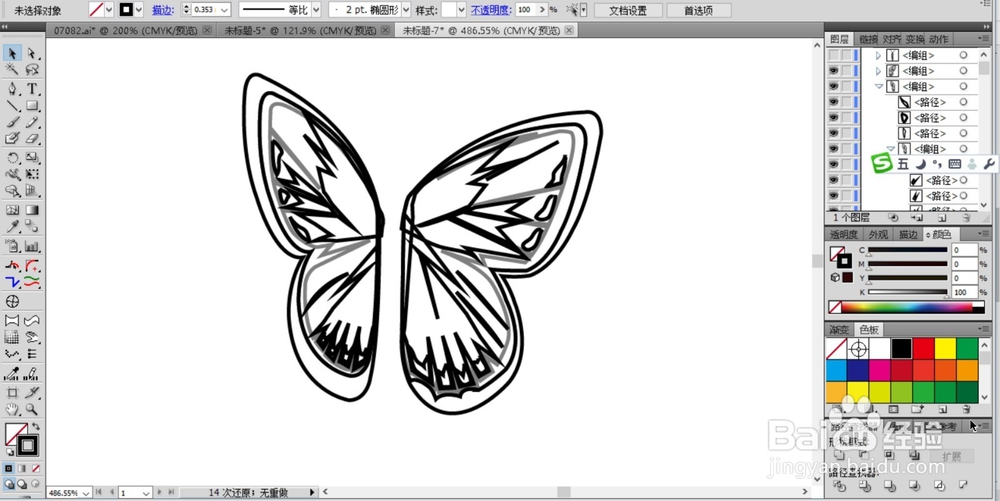Click the 首选项 button
Viewport: 1000px width, 501px height.
pyautogui.click(x=698, y=11)
